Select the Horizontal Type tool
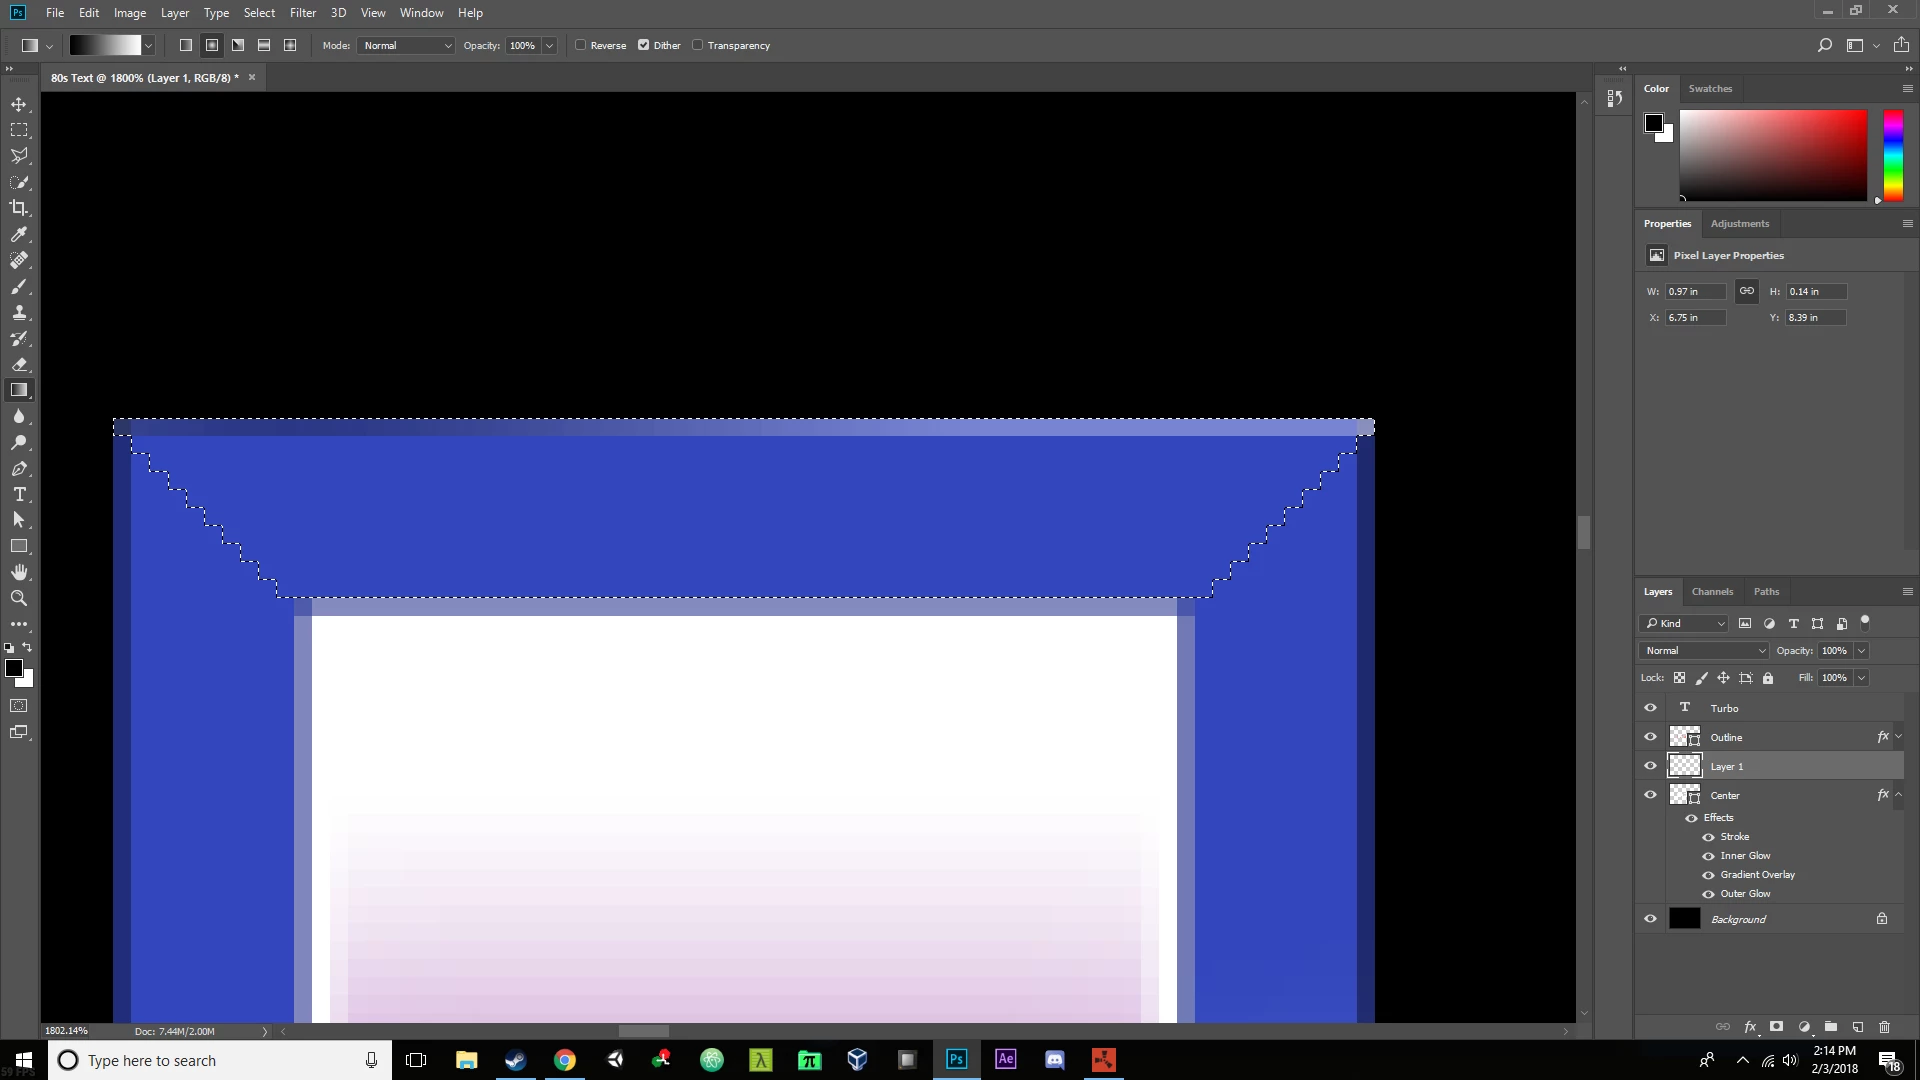 click(19, 494)
